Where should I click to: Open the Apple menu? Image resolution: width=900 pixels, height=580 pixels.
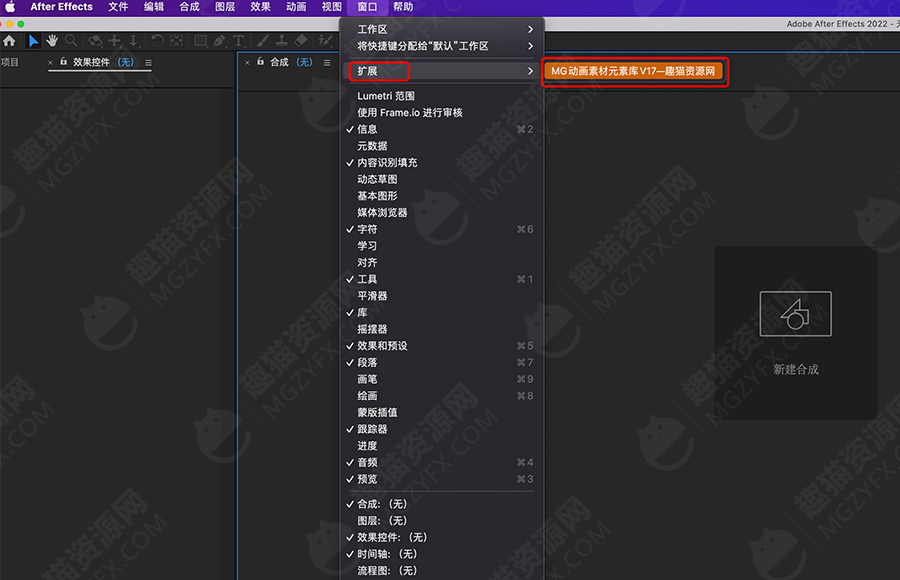(10, 7)
